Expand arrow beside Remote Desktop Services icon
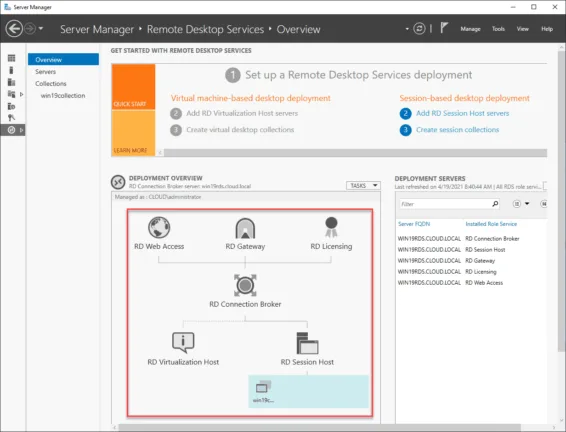566x432 pixels. [x=22, y=130]
